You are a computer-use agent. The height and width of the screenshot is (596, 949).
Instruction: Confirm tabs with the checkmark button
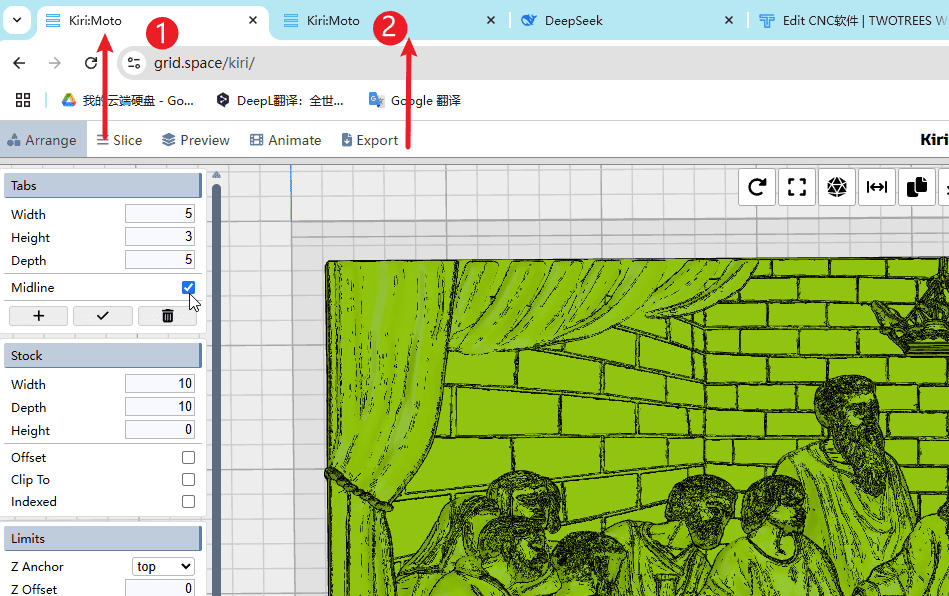[x=102, y=316]
